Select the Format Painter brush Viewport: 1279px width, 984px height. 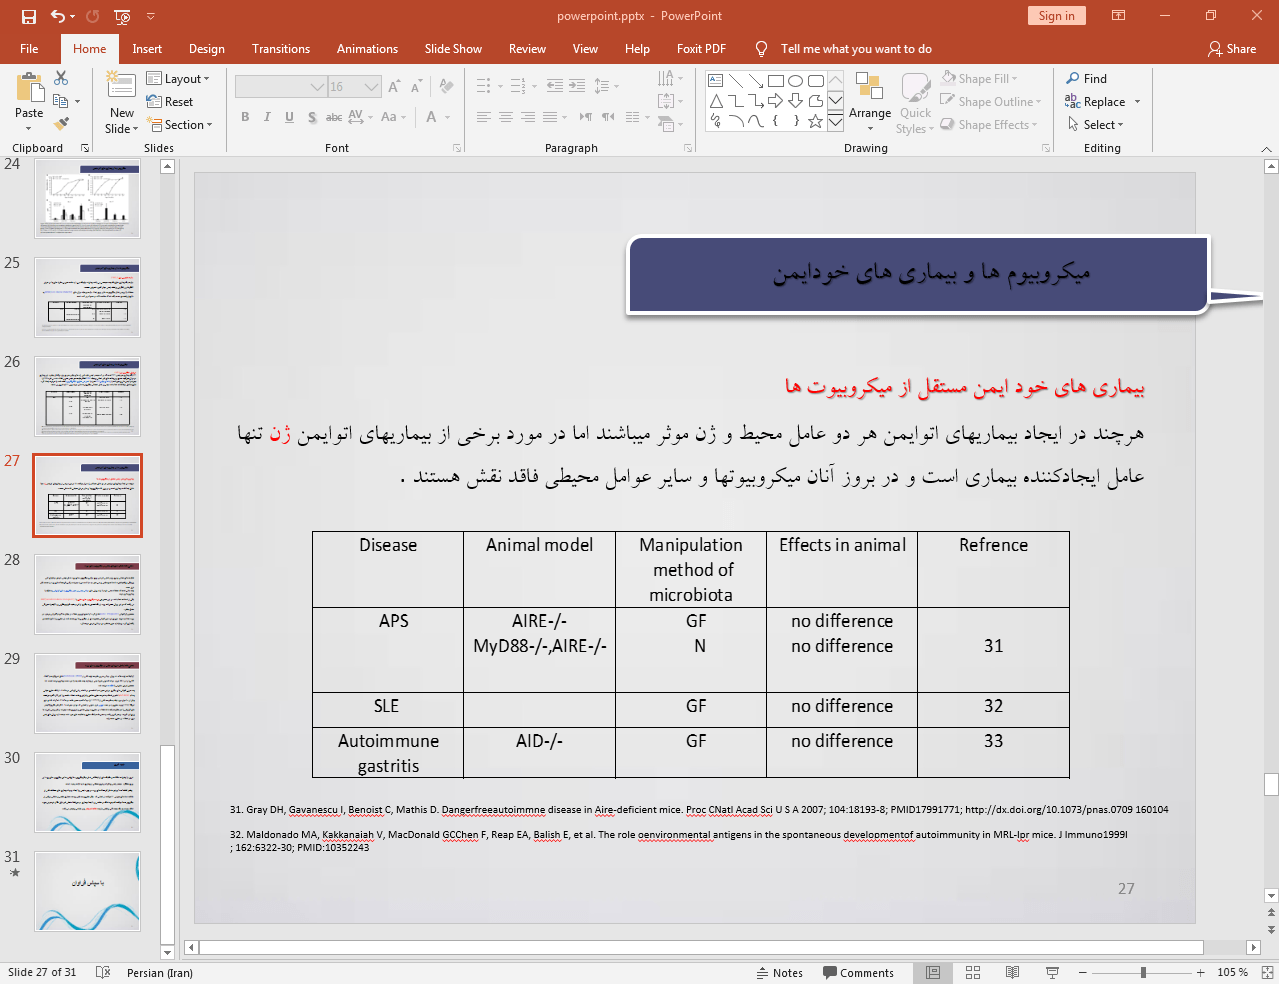(61, 124)
